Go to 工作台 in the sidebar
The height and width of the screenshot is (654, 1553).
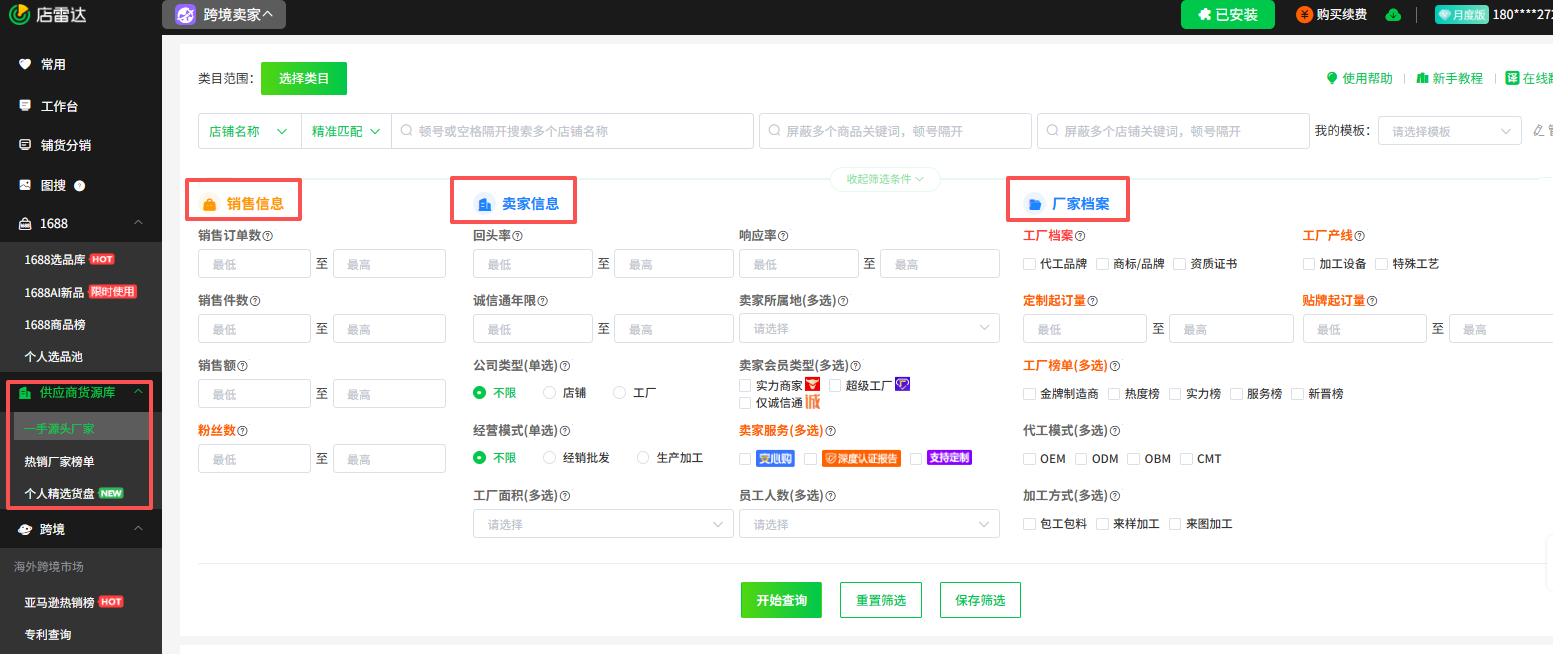(x=59, y=106)
